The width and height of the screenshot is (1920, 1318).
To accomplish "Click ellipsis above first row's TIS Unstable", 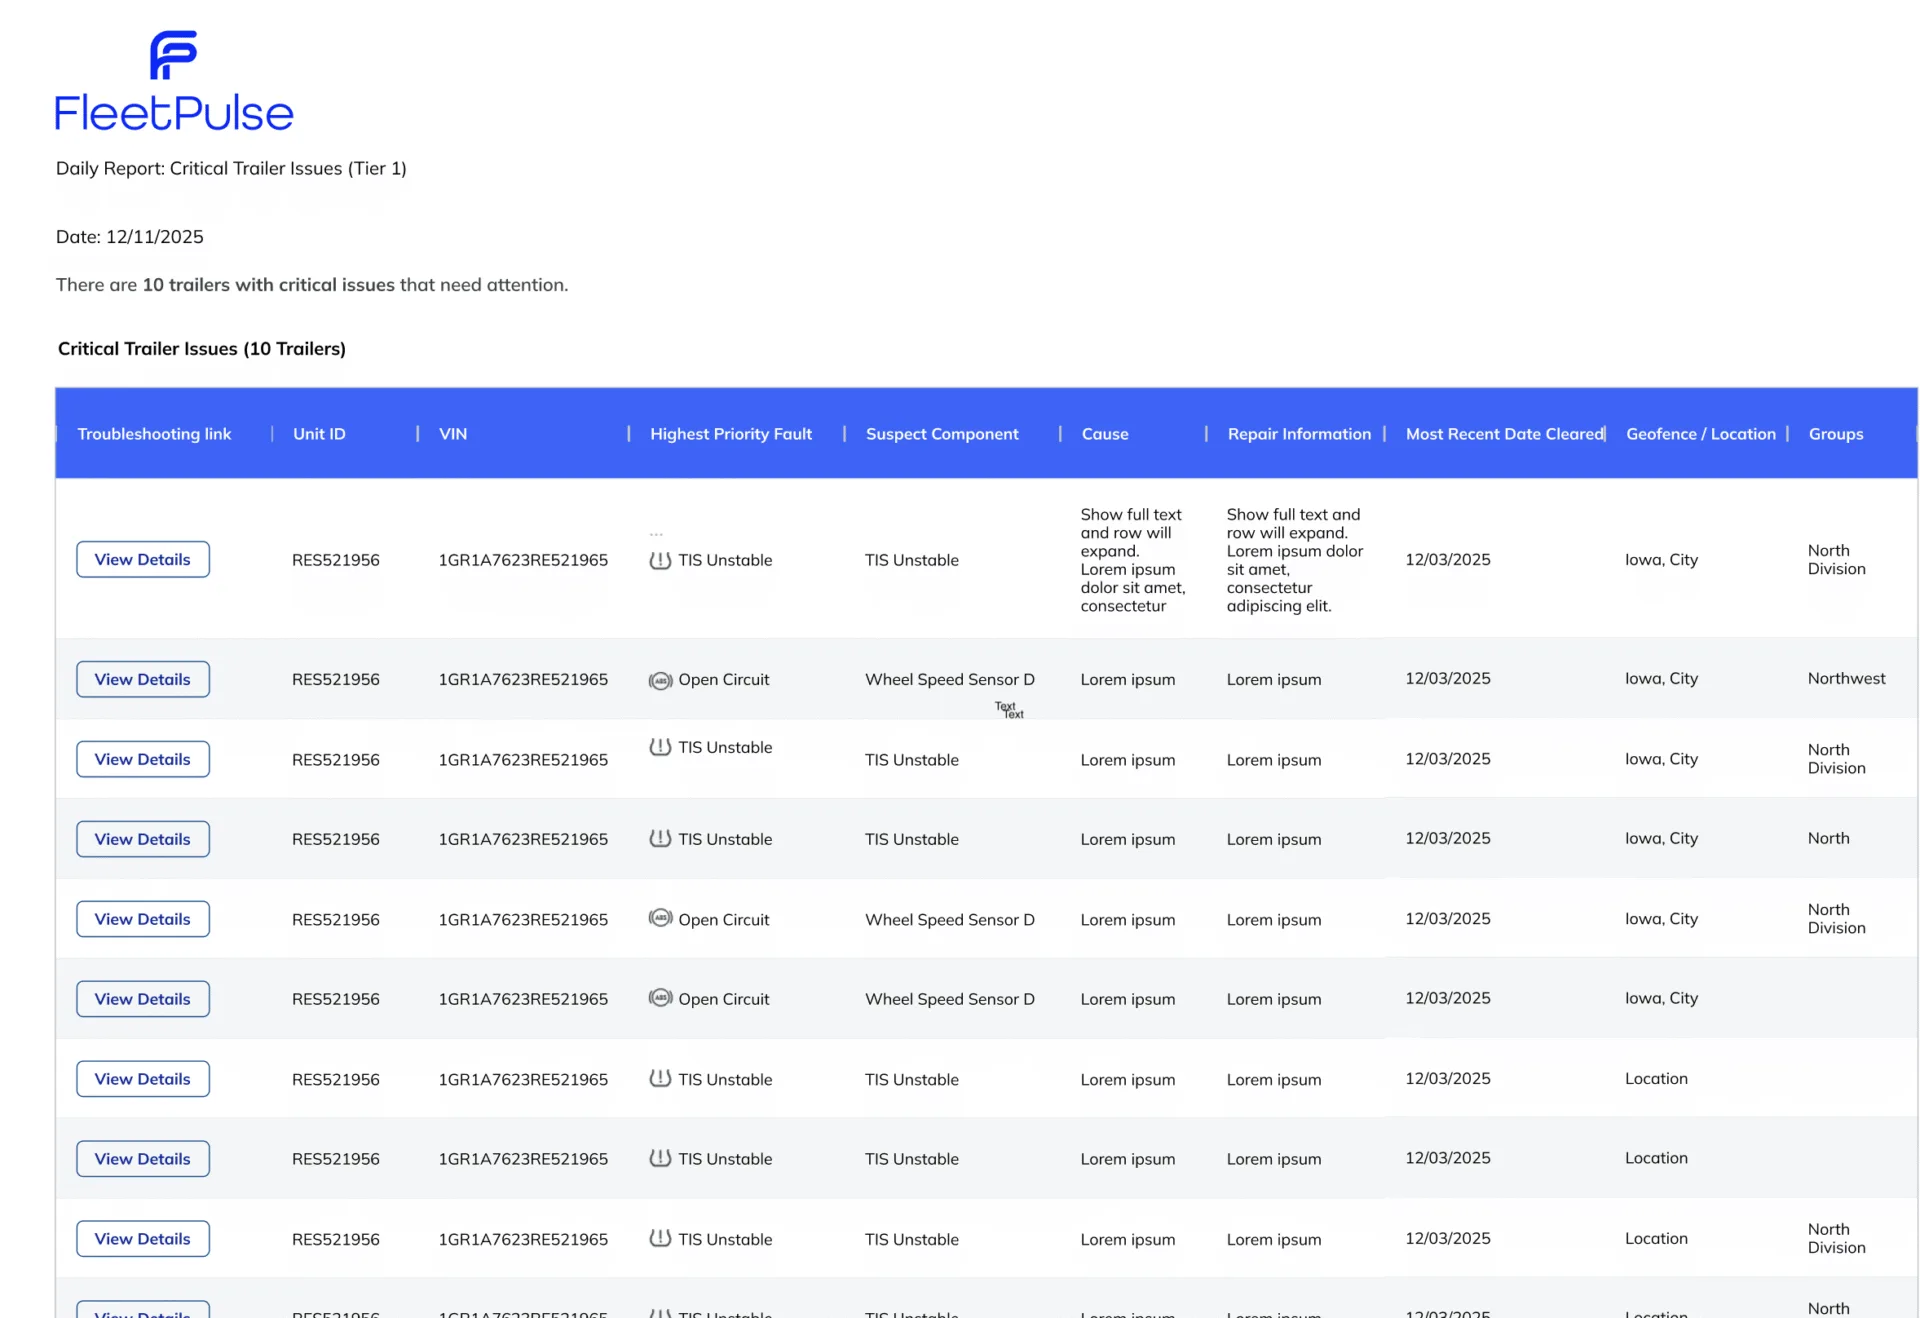I will point(656,534).
